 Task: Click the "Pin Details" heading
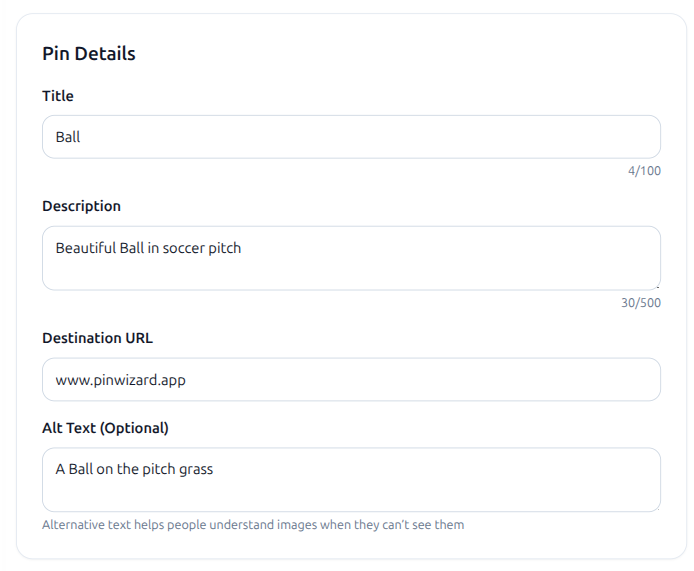(x=89, y=54)
